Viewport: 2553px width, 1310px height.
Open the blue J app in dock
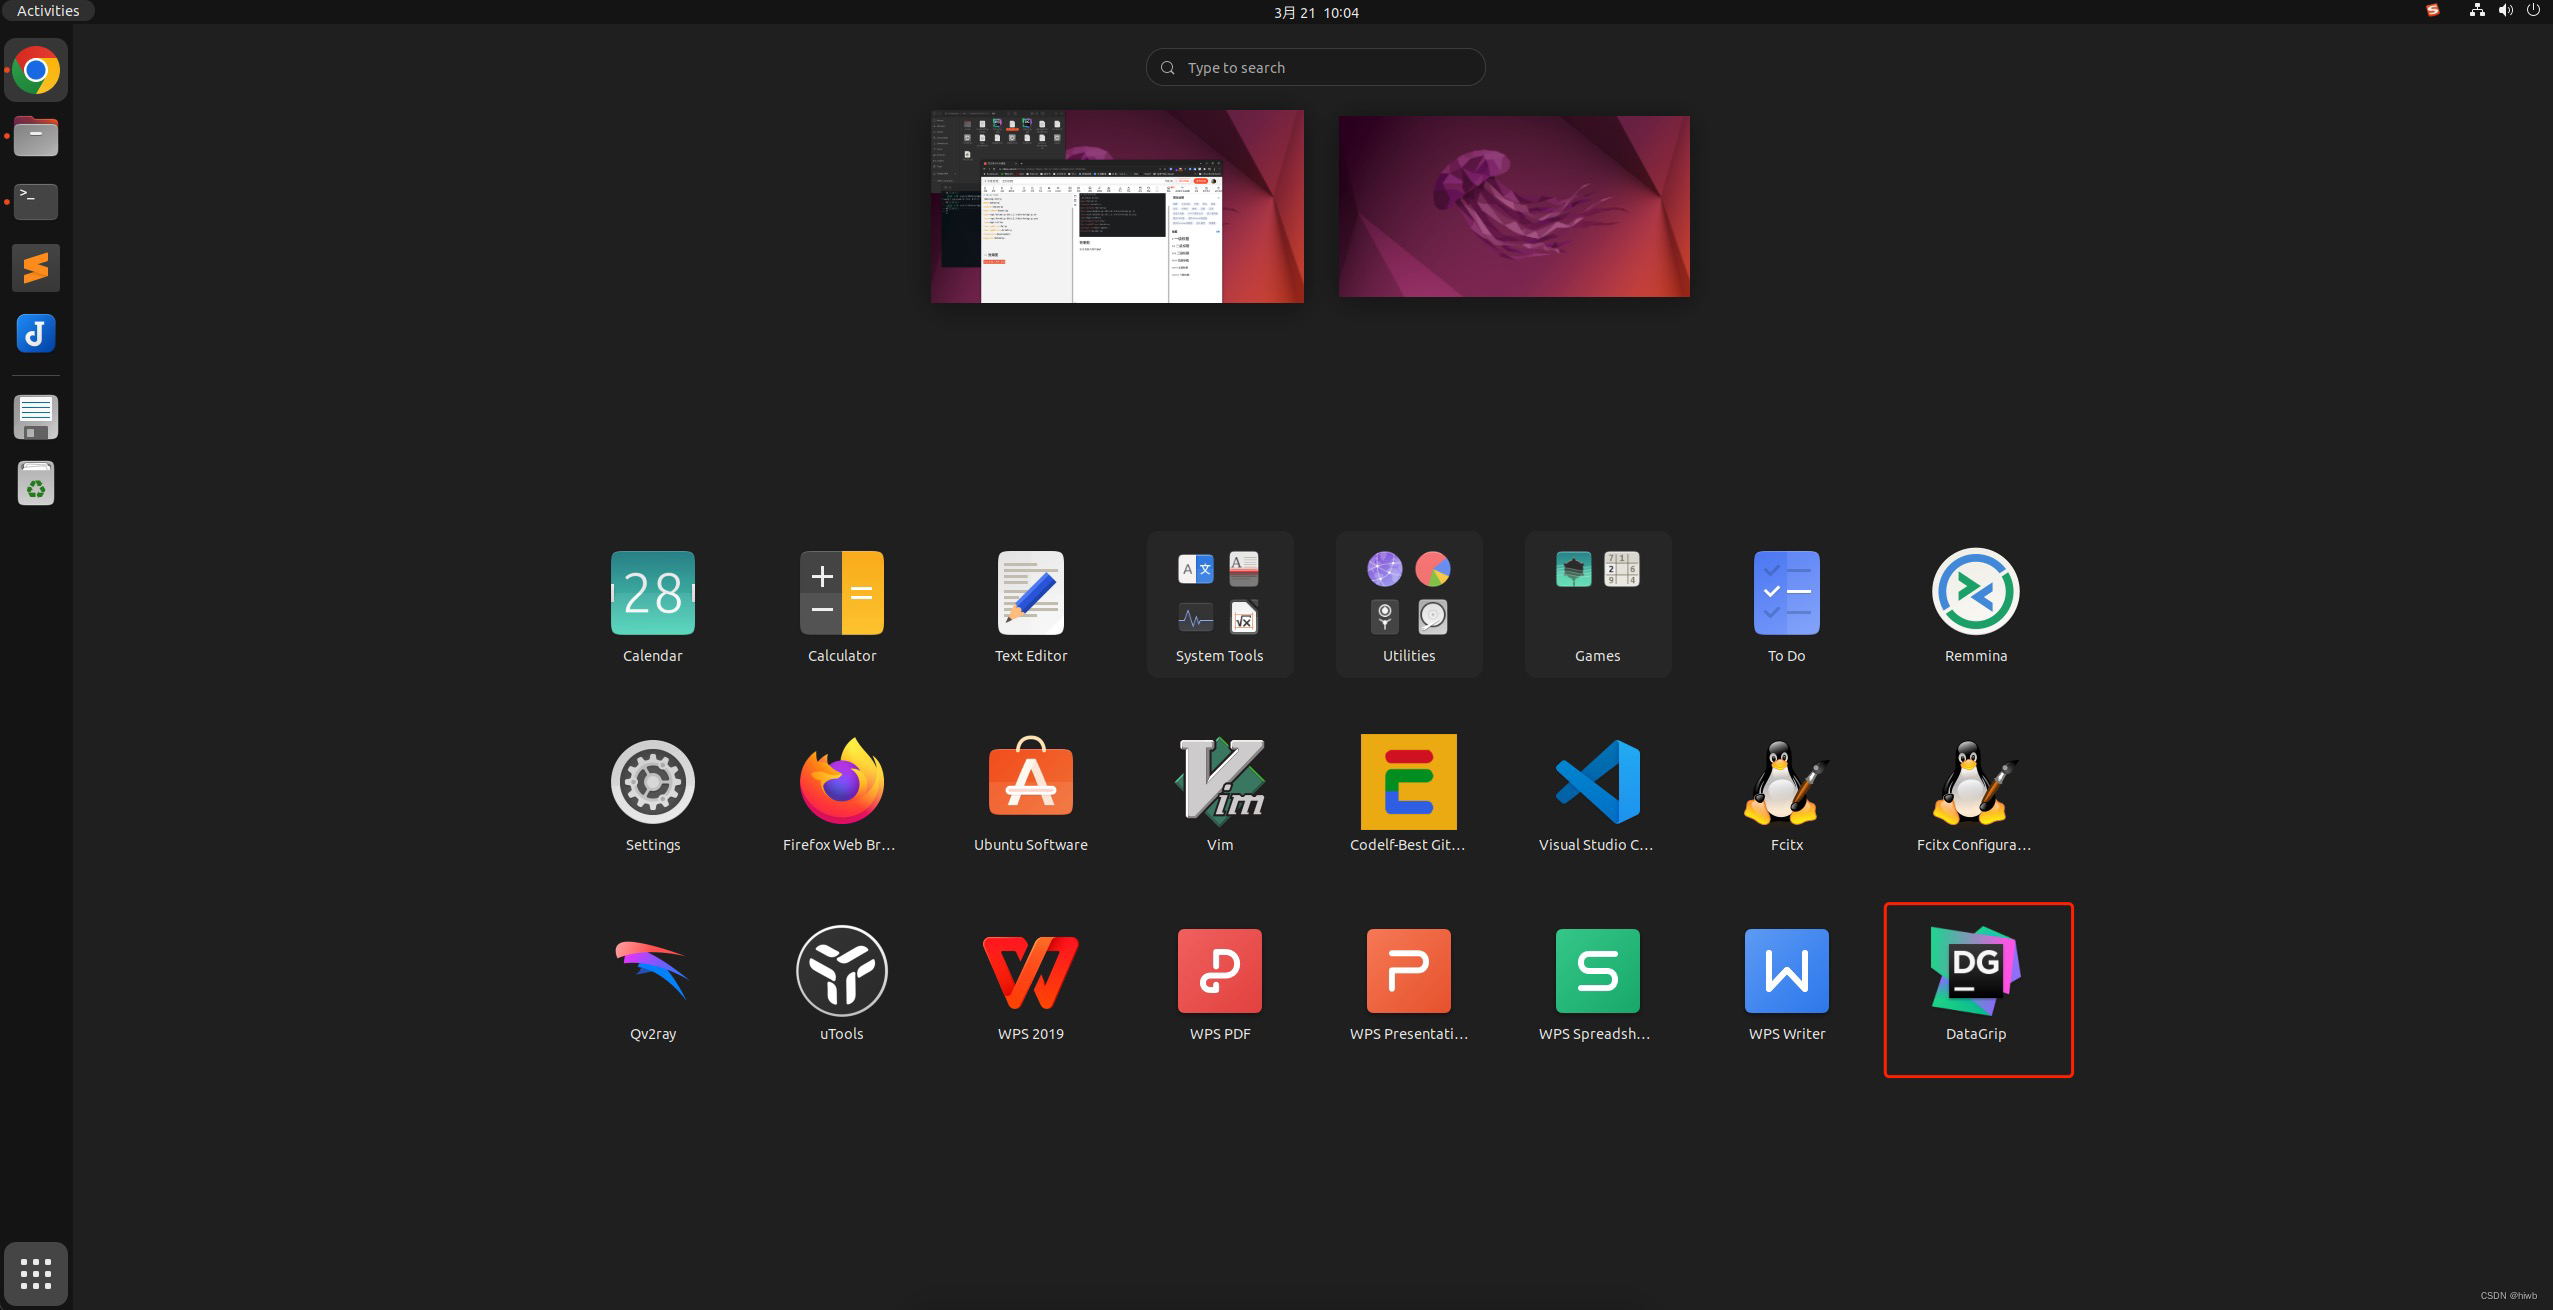tap(36, 334)
